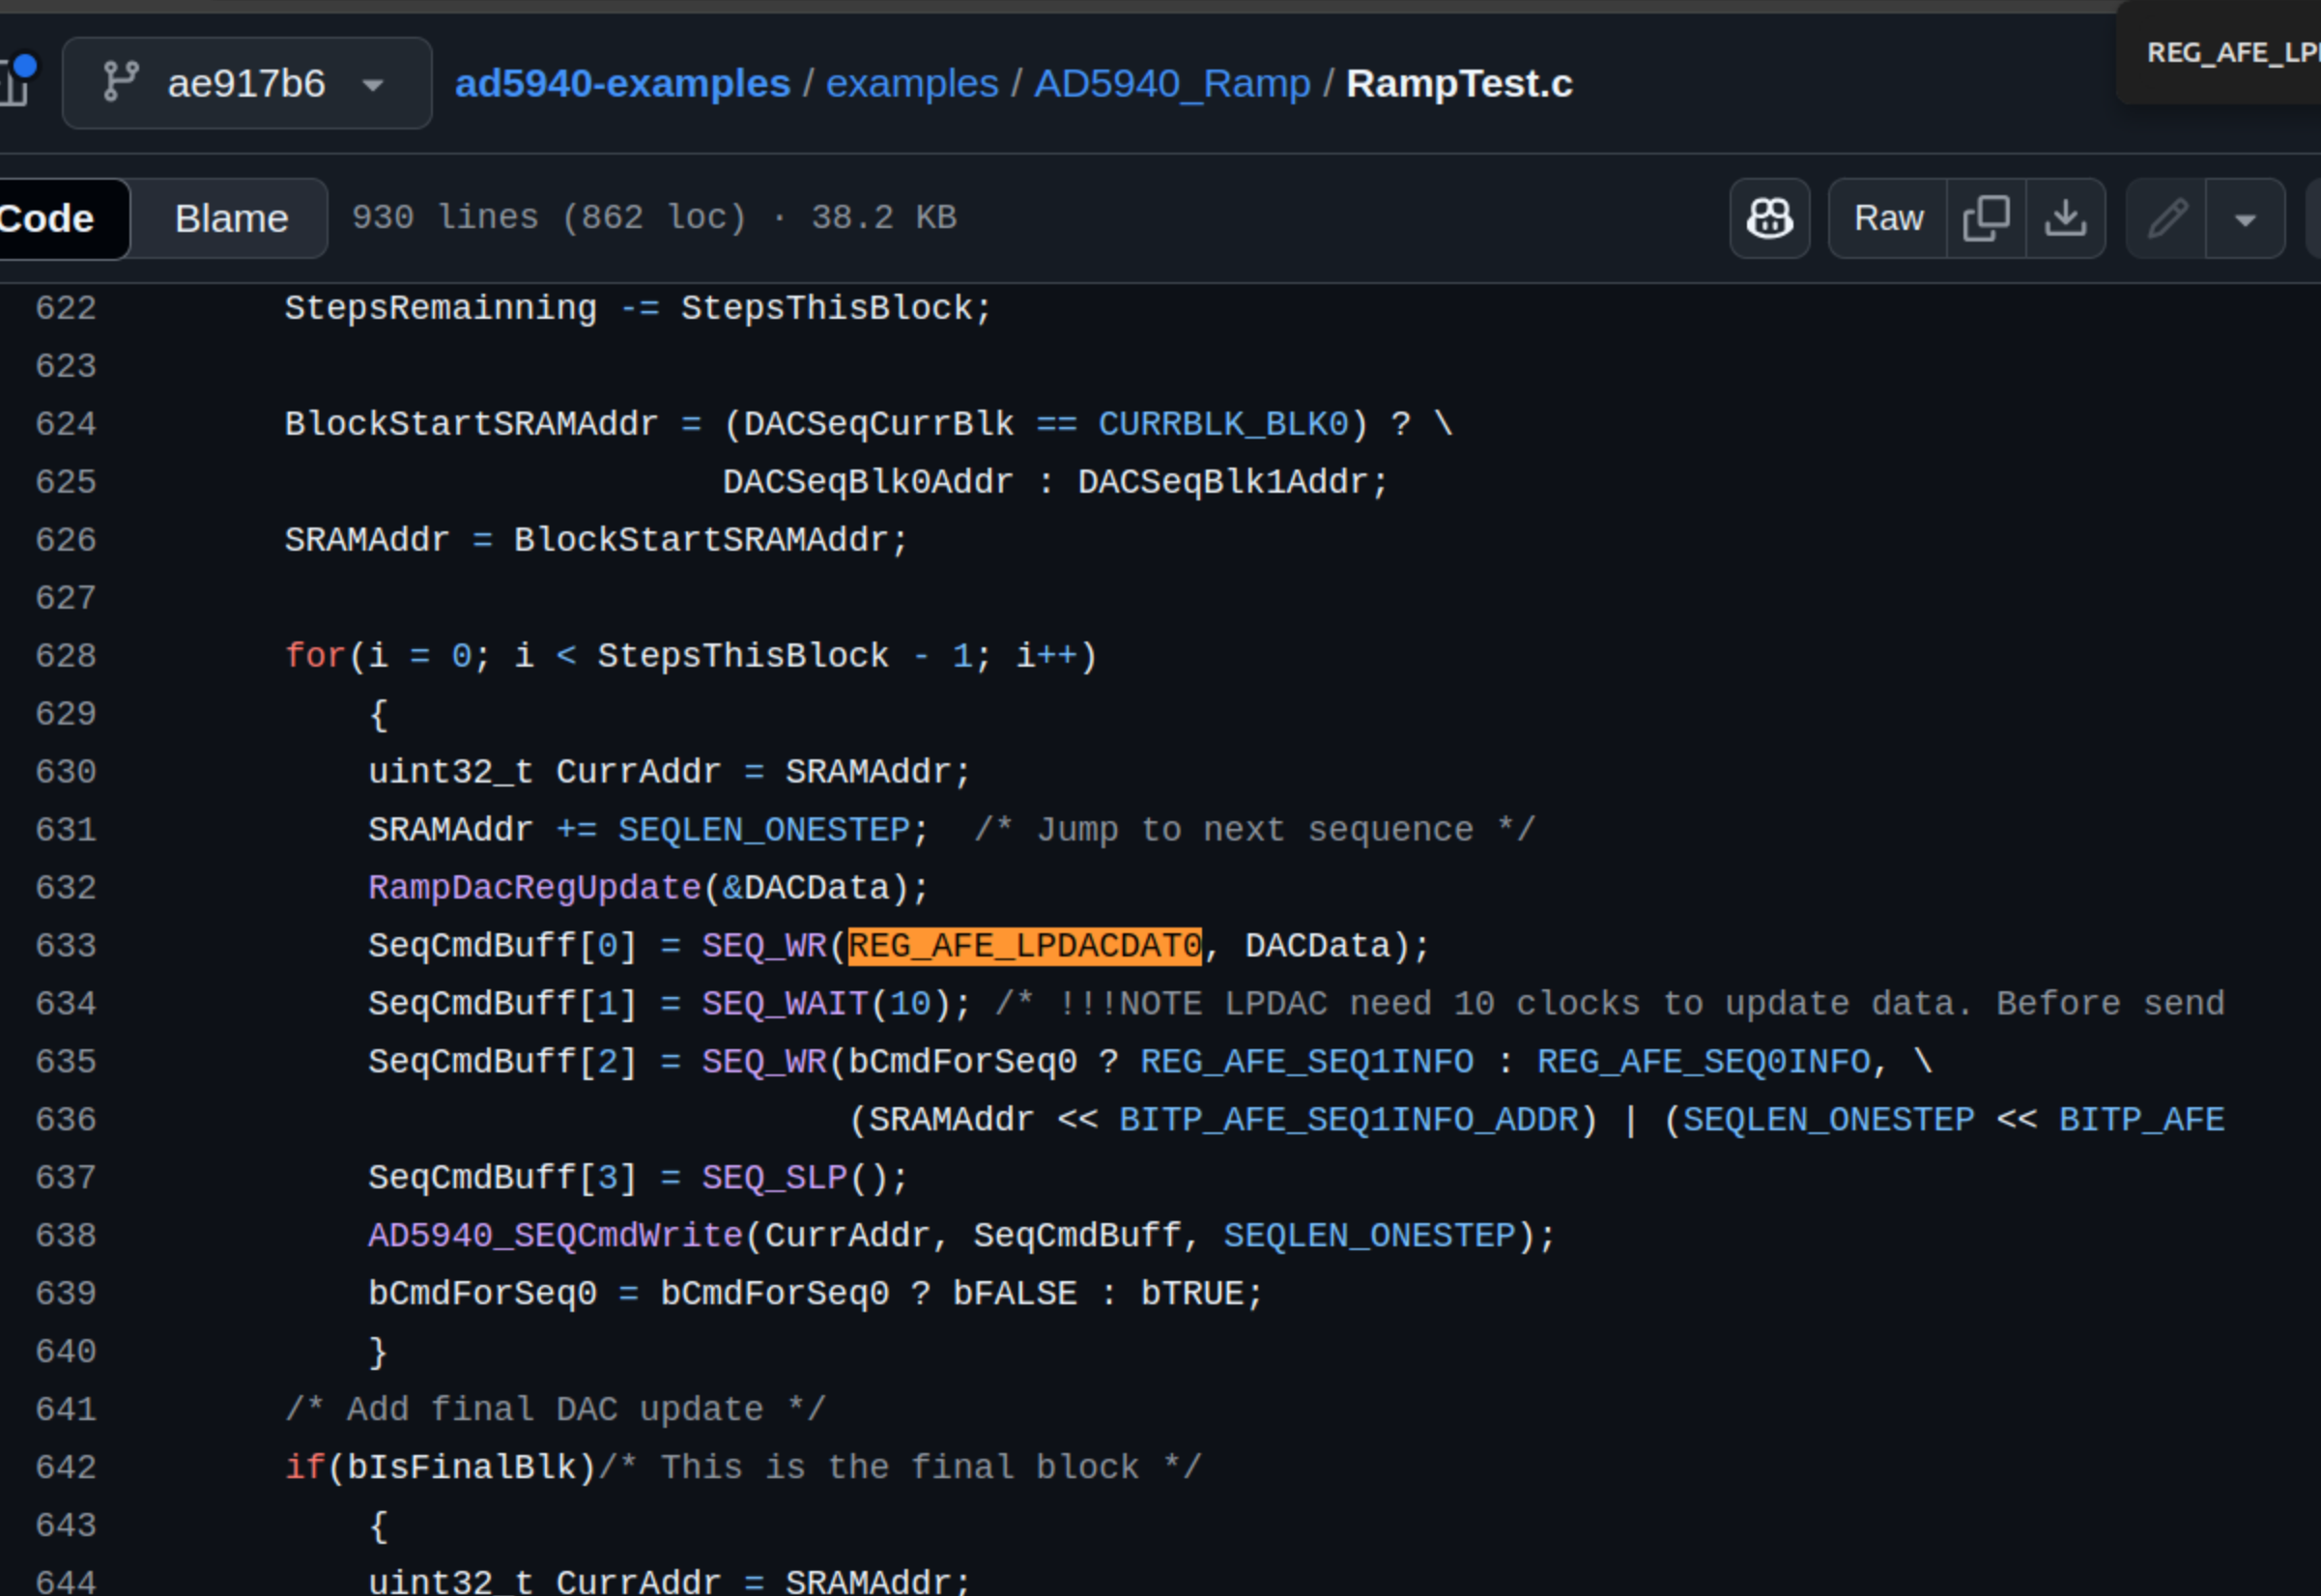The width and height of the screenshot is (2321, 1596).
Task: Click REG_AFE_SEQ0INFO on line 635
Action: [x=1704, y=1062]
